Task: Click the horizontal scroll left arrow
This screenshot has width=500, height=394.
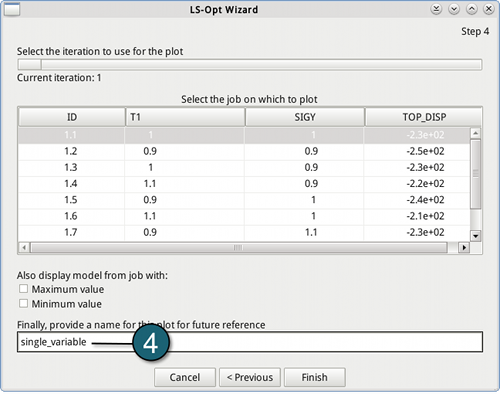Action: click(x=24, y=248)
